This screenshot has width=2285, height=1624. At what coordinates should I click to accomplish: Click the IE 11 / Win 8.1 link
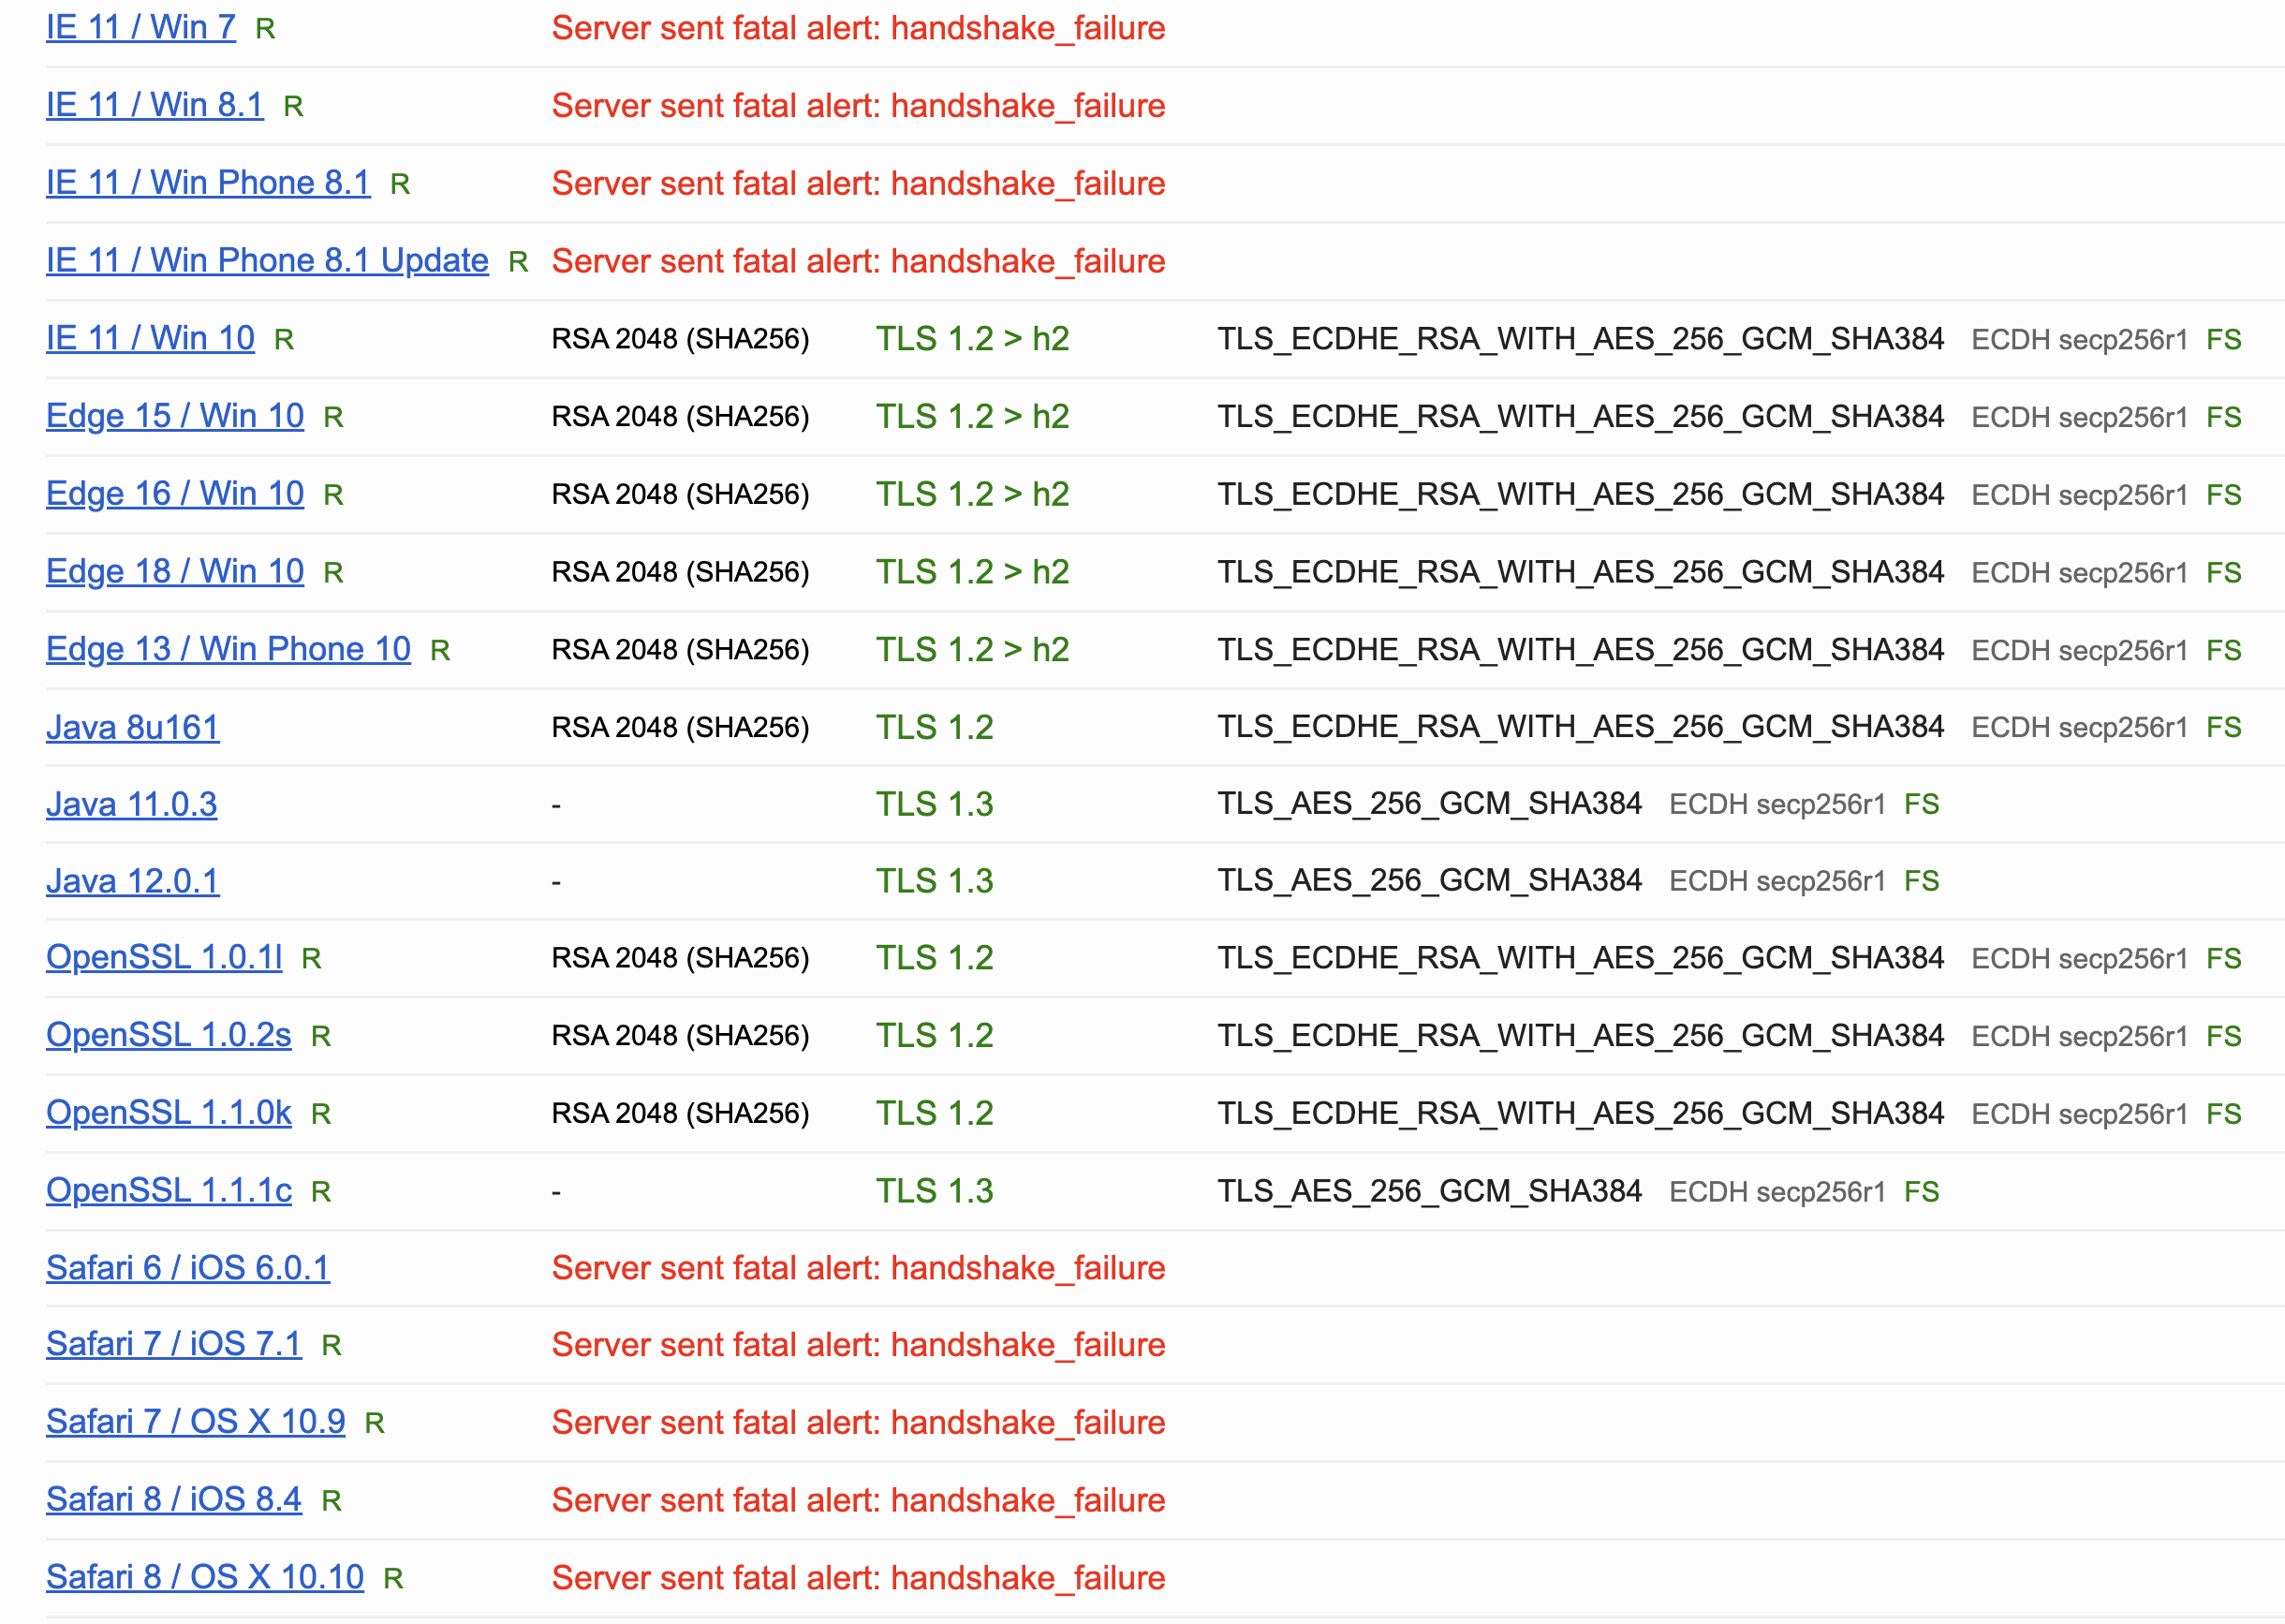coord(154,105)
